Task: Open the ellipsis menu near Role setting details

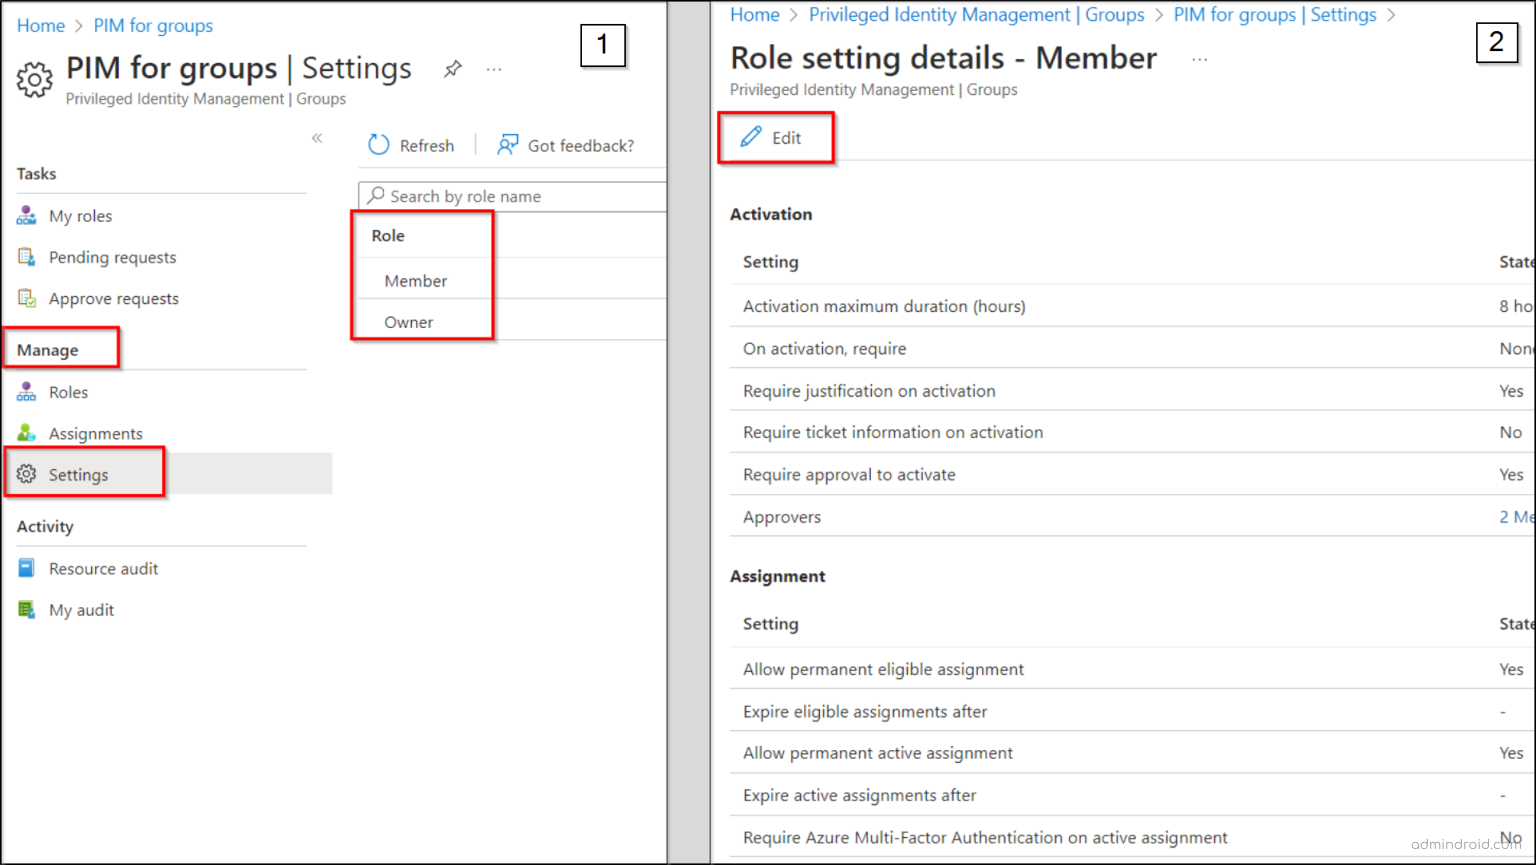Action: coord(1199,60)
